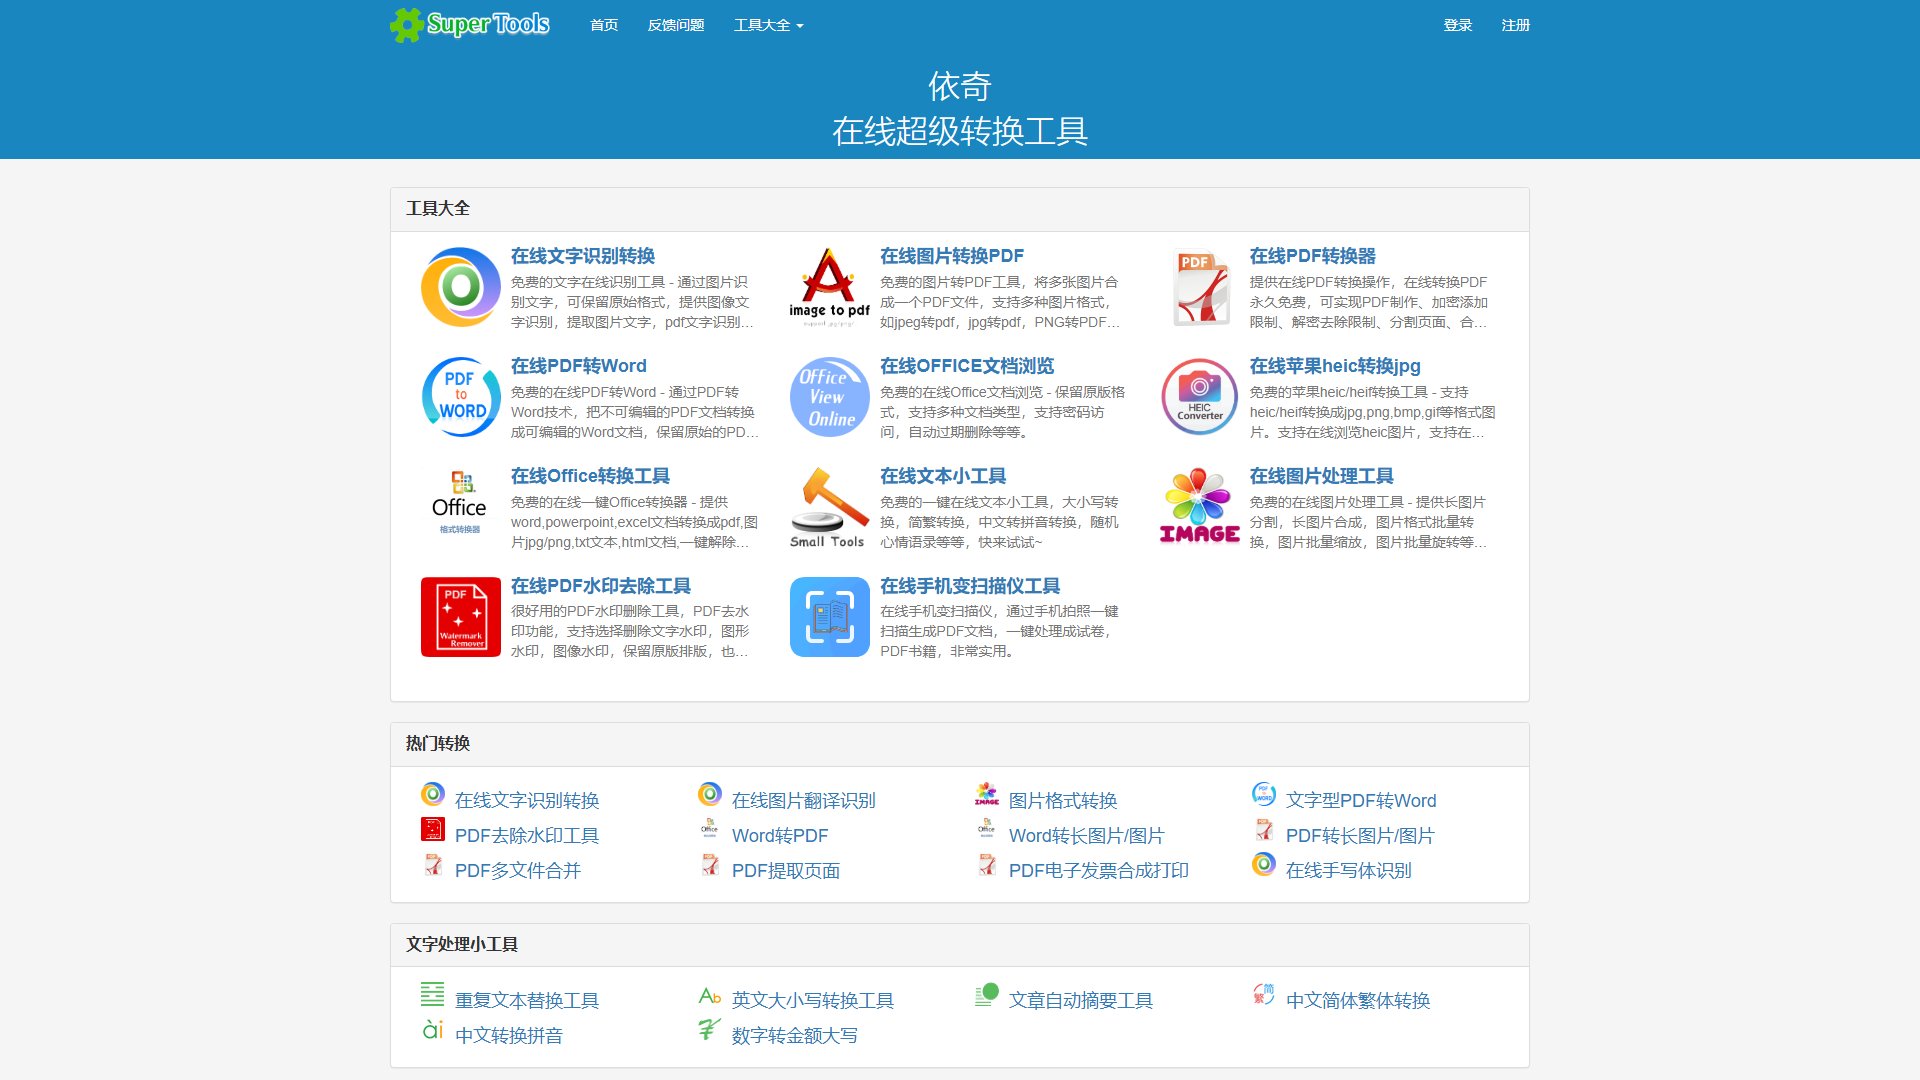This screenshot has width=1920, height=1080.
Task: Open the PDF提取页面 link
Action: point(786,870)
